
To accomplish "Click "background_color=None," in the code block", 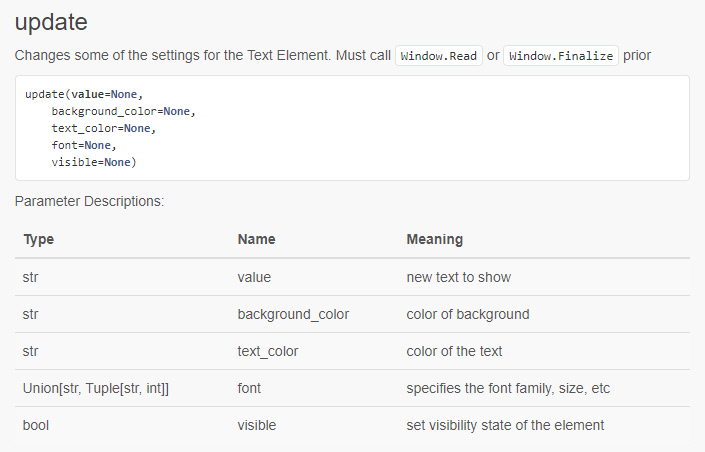I will point(123,111).
